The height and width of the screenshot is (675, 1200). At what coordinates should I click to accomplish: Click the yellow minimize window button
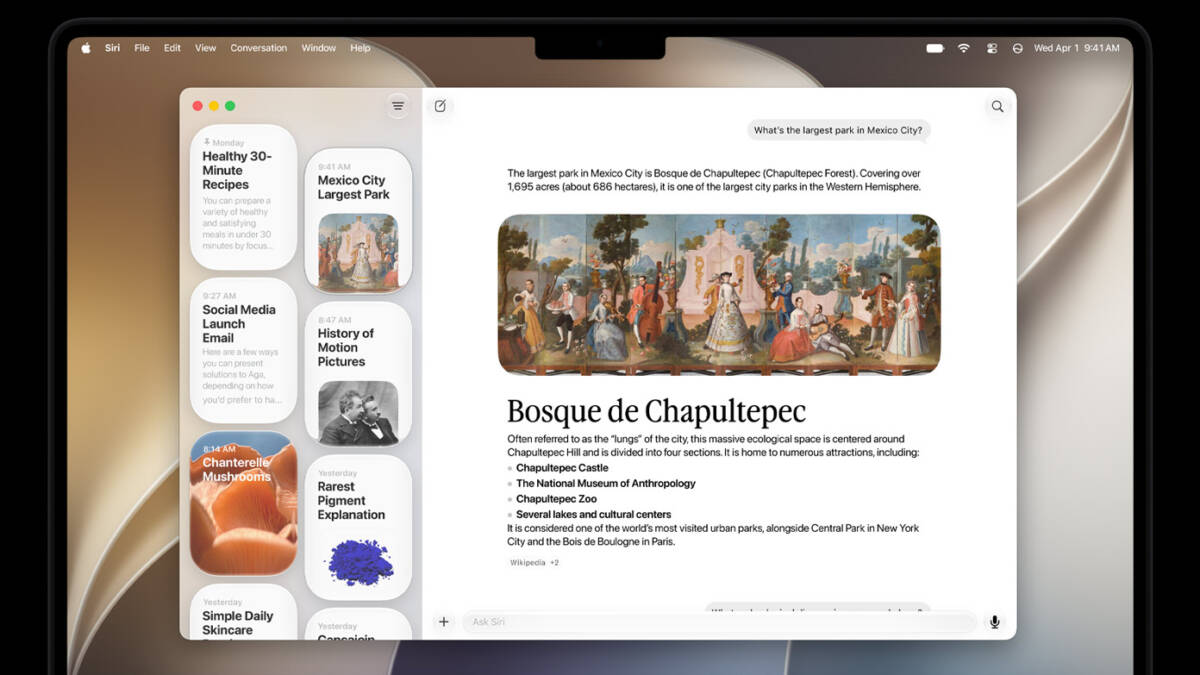pos(214,106)
